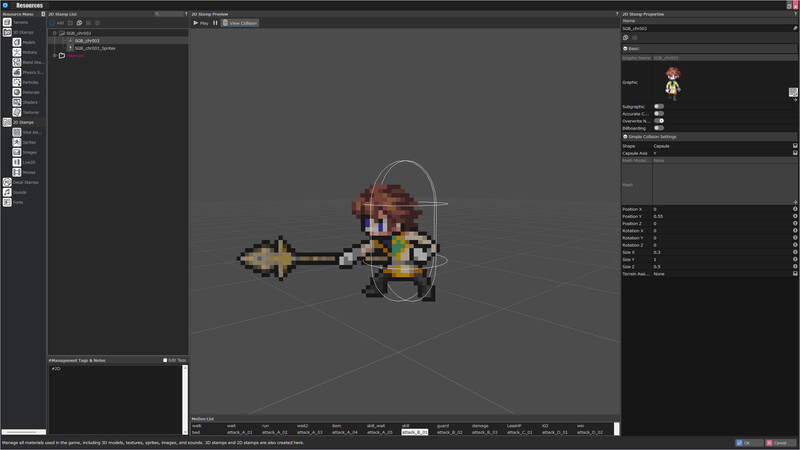This screenshot has width=800, height=450.
Task: Open the Materials resource icon
Action: (x=17, y=92)
